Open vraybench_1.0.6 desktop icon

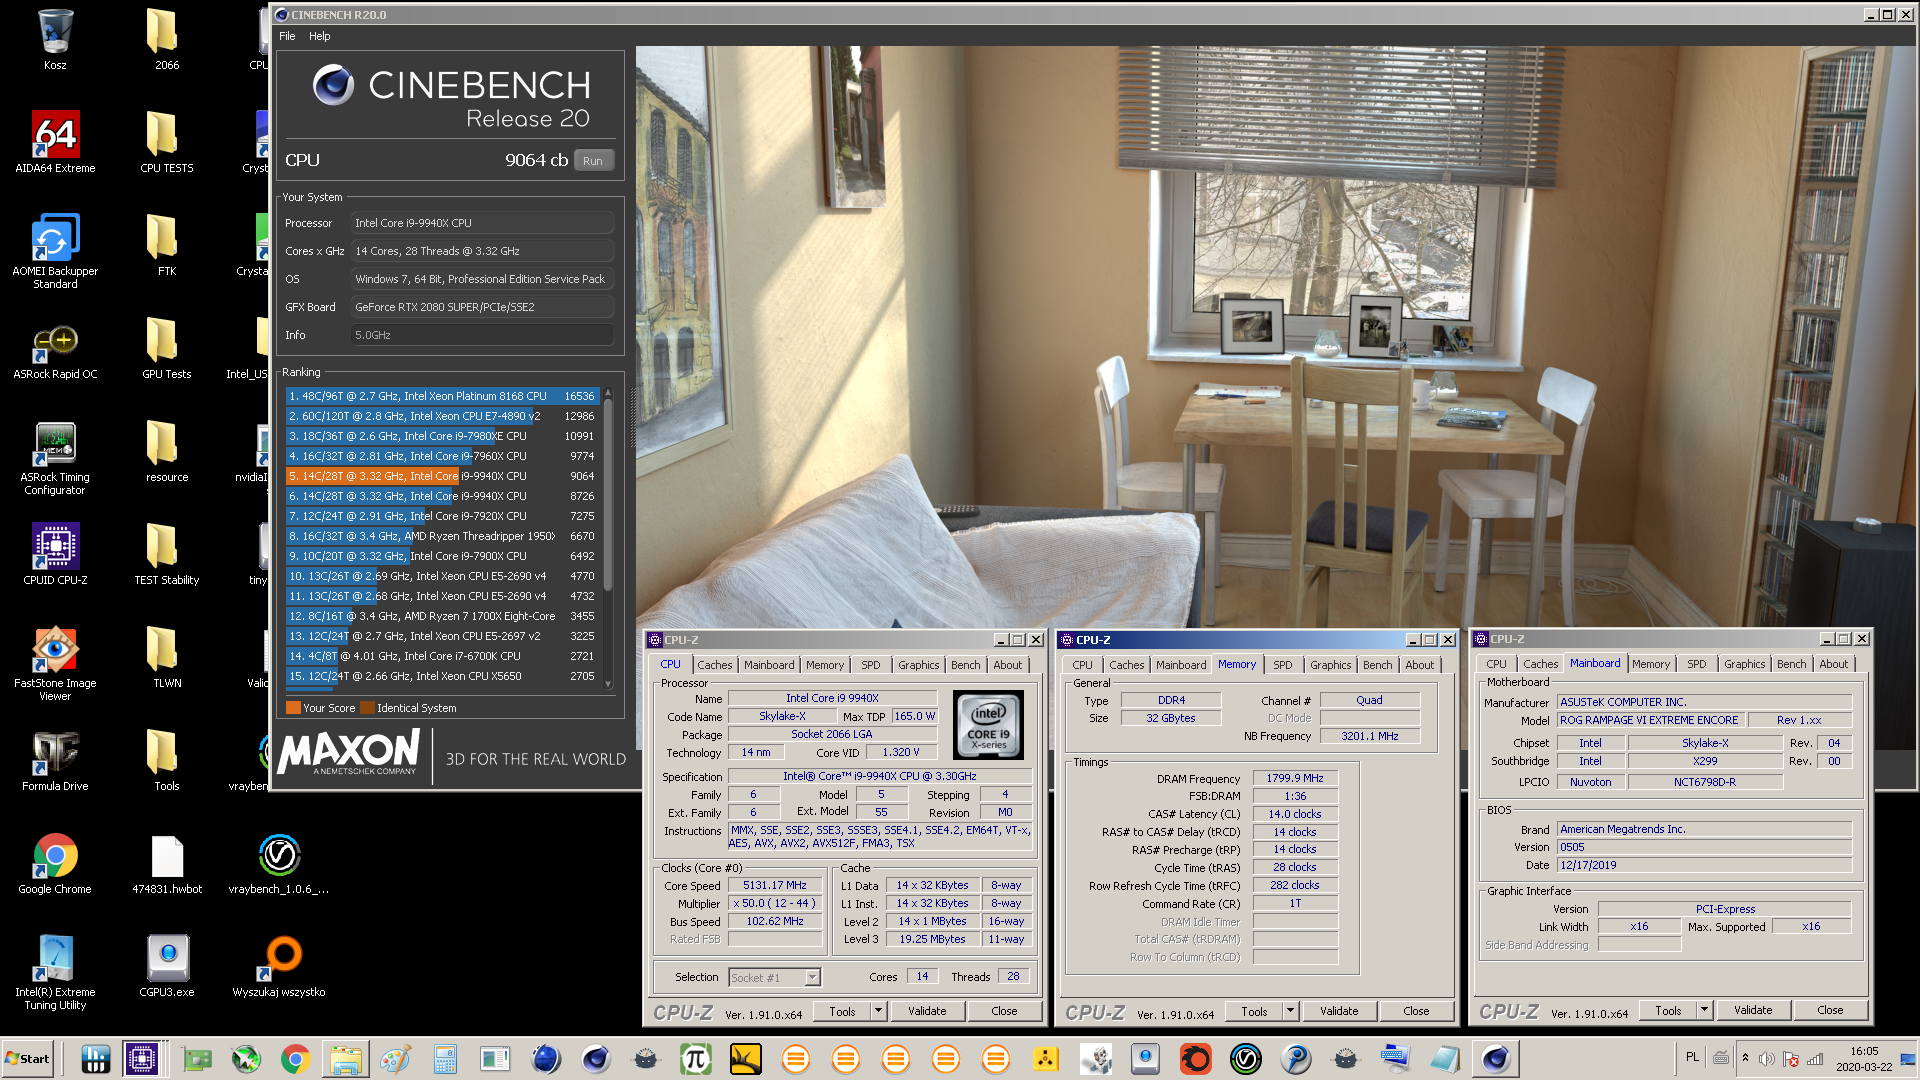click(279, 864)
